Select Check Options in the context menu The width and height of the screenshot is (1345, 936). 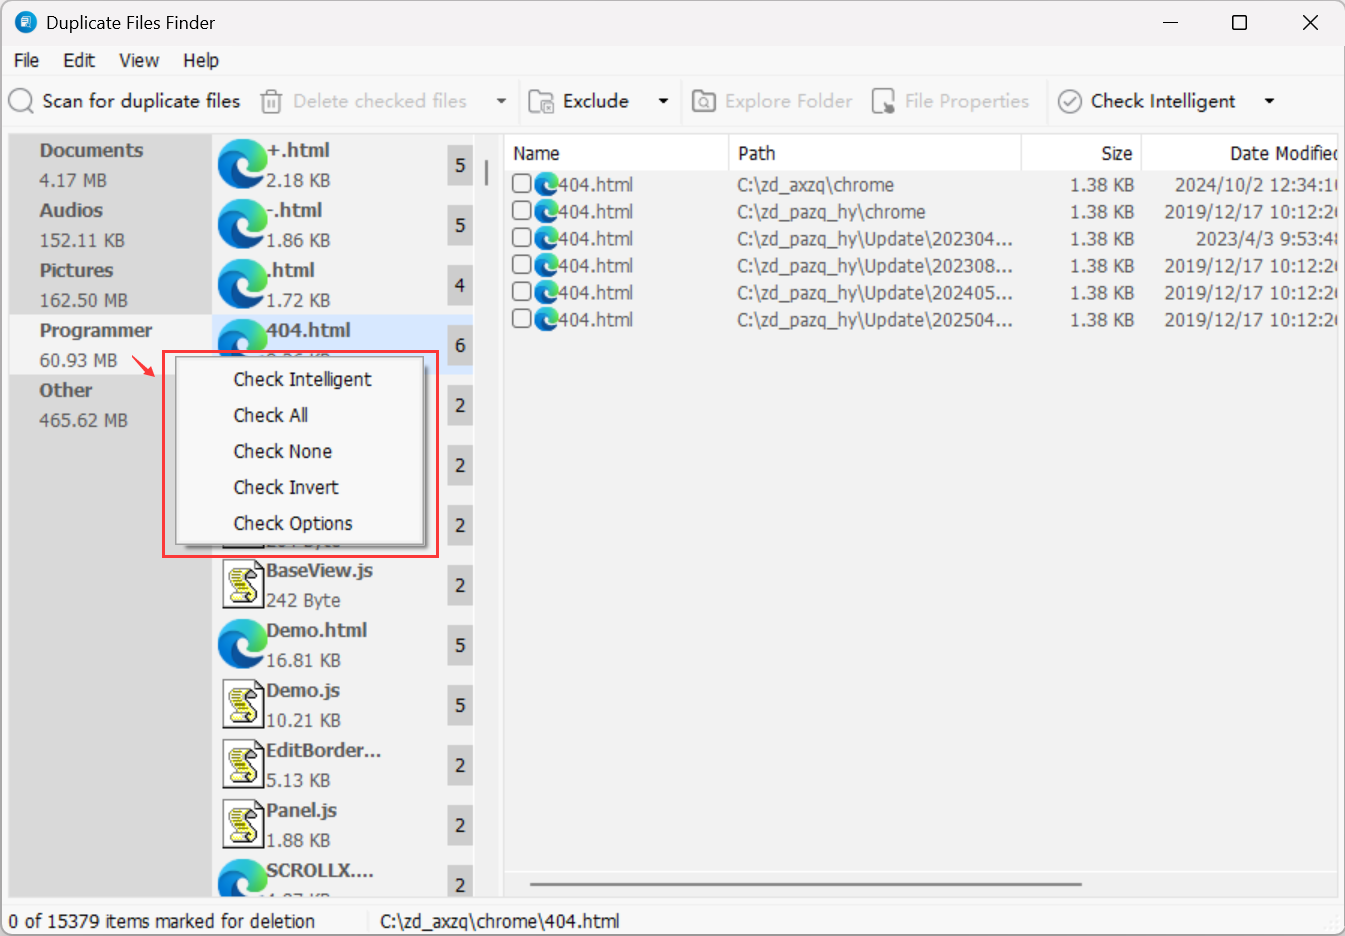(293, 523)
